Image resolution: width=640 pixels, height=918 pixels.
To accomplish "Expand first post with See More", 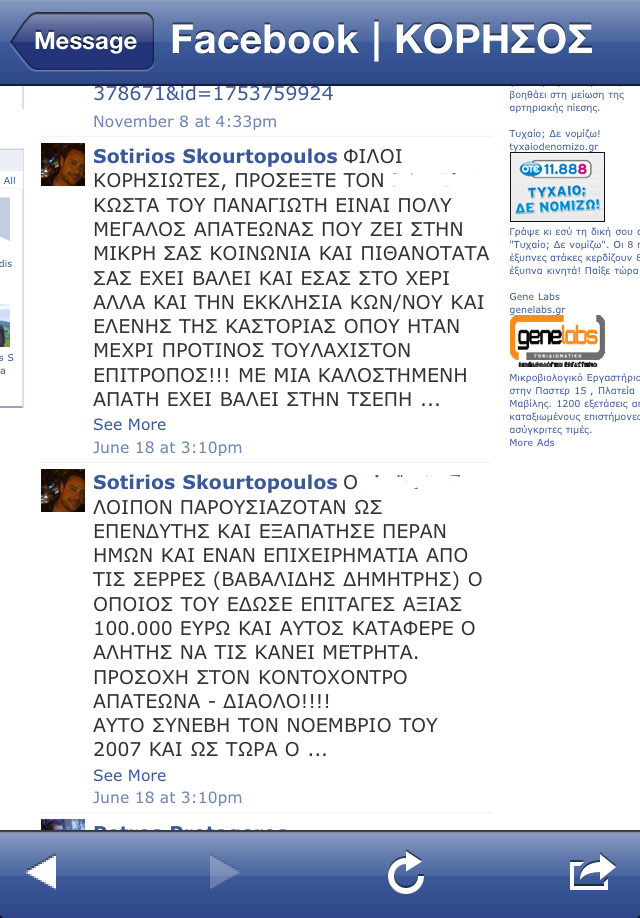I will (x=129, y=424).
